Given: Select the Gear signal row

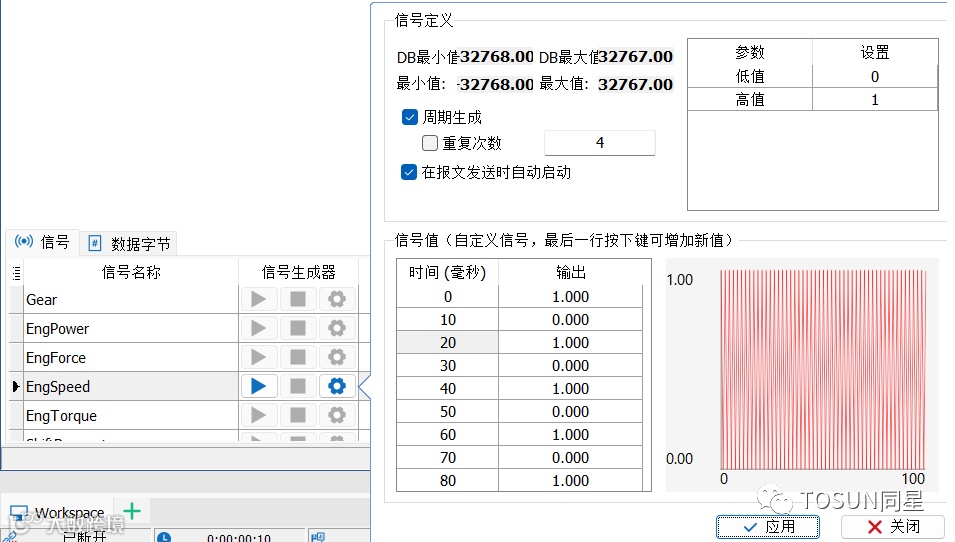Looking at the screenshot, I should click(x=131, y=300).
